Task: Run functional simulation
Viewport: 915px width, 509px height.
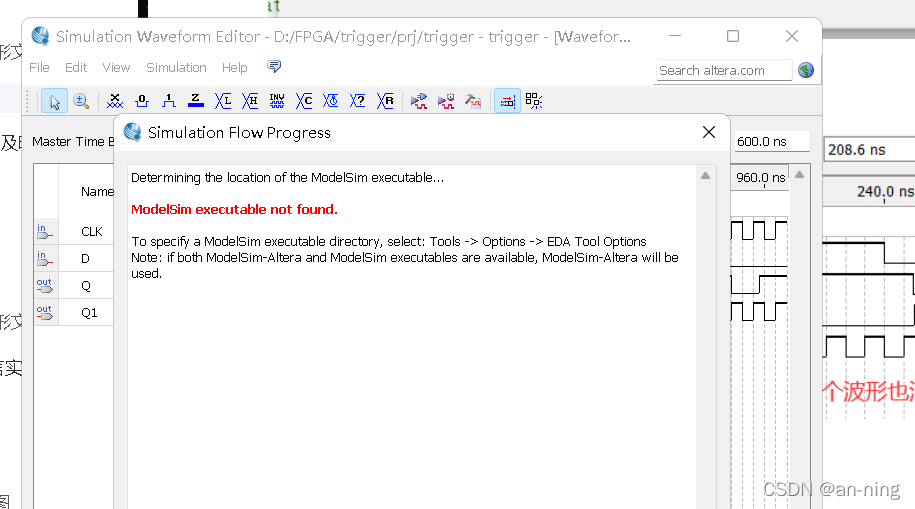Action: [x=418, y=101]
